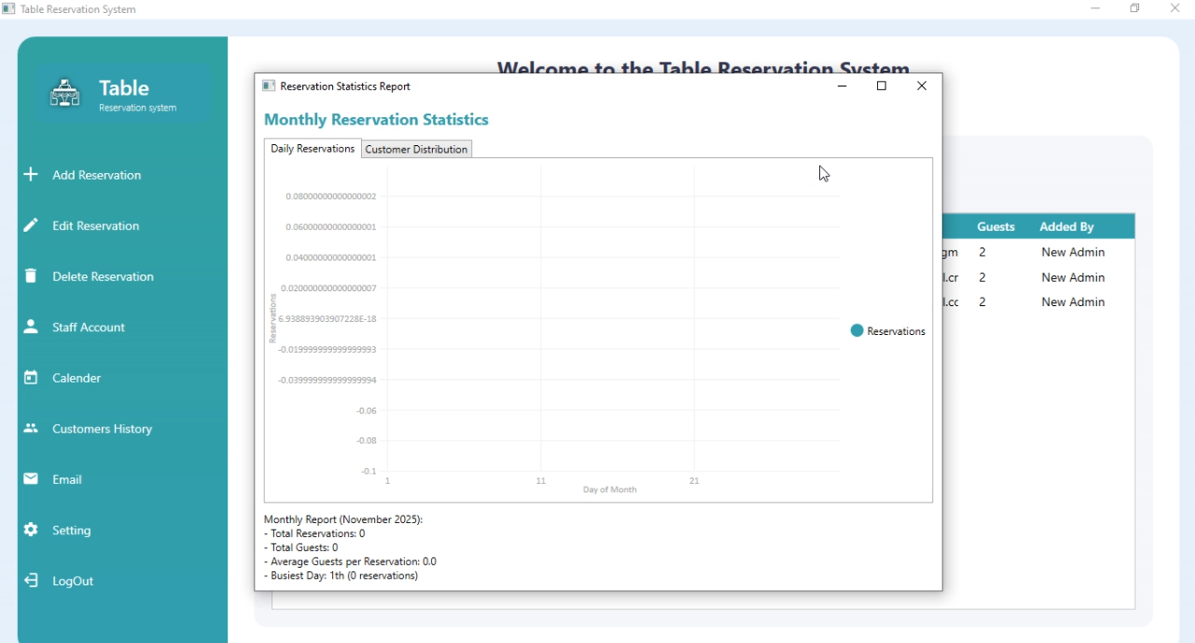Close the main Table Reservation System window
This screenshot has height=643, width=1195.
coord(1174,8)
